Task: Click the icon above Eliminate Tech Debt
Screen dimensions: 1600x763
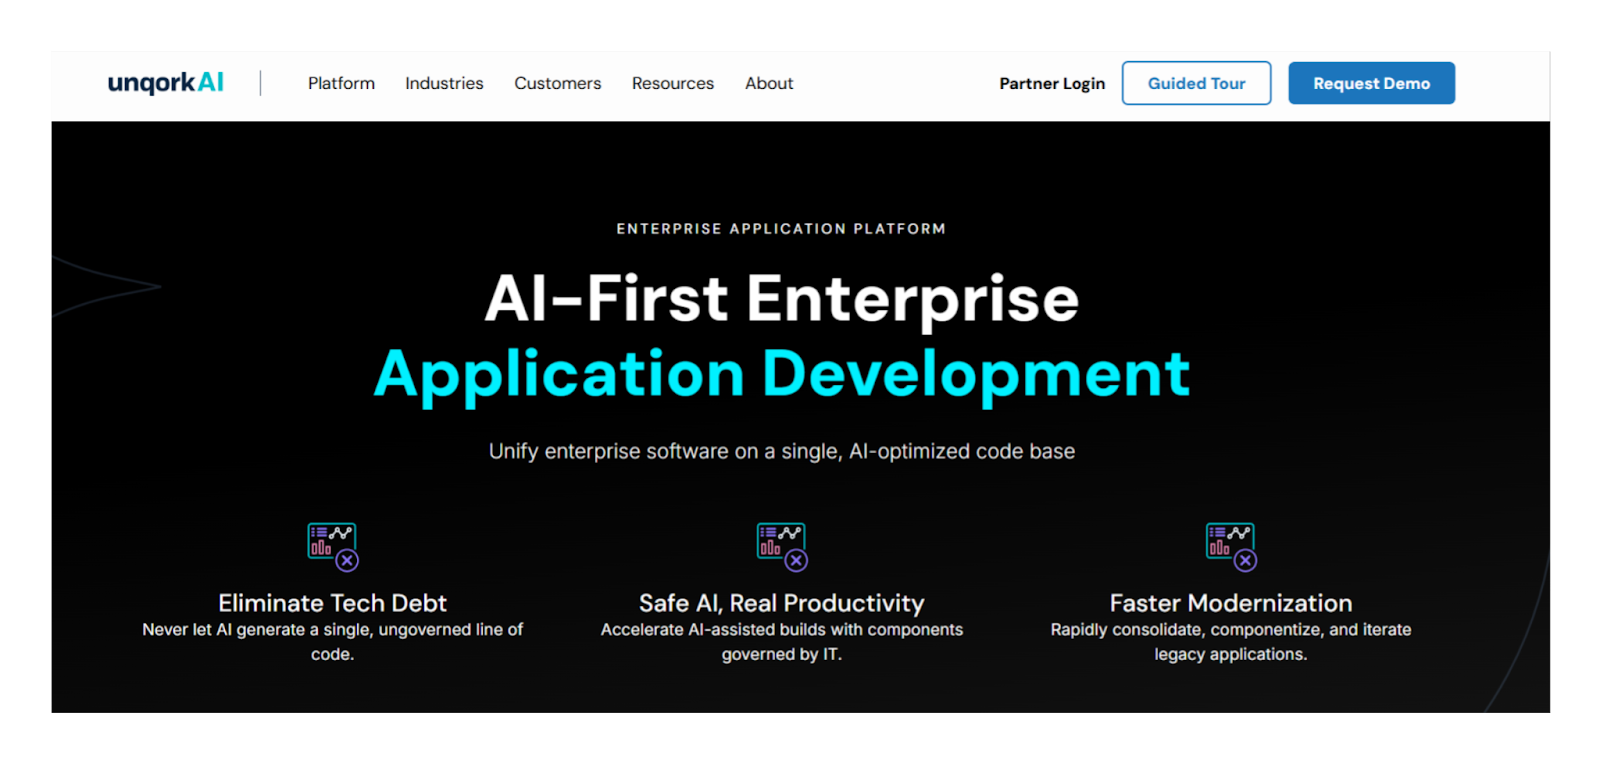Action: point(333,547)
